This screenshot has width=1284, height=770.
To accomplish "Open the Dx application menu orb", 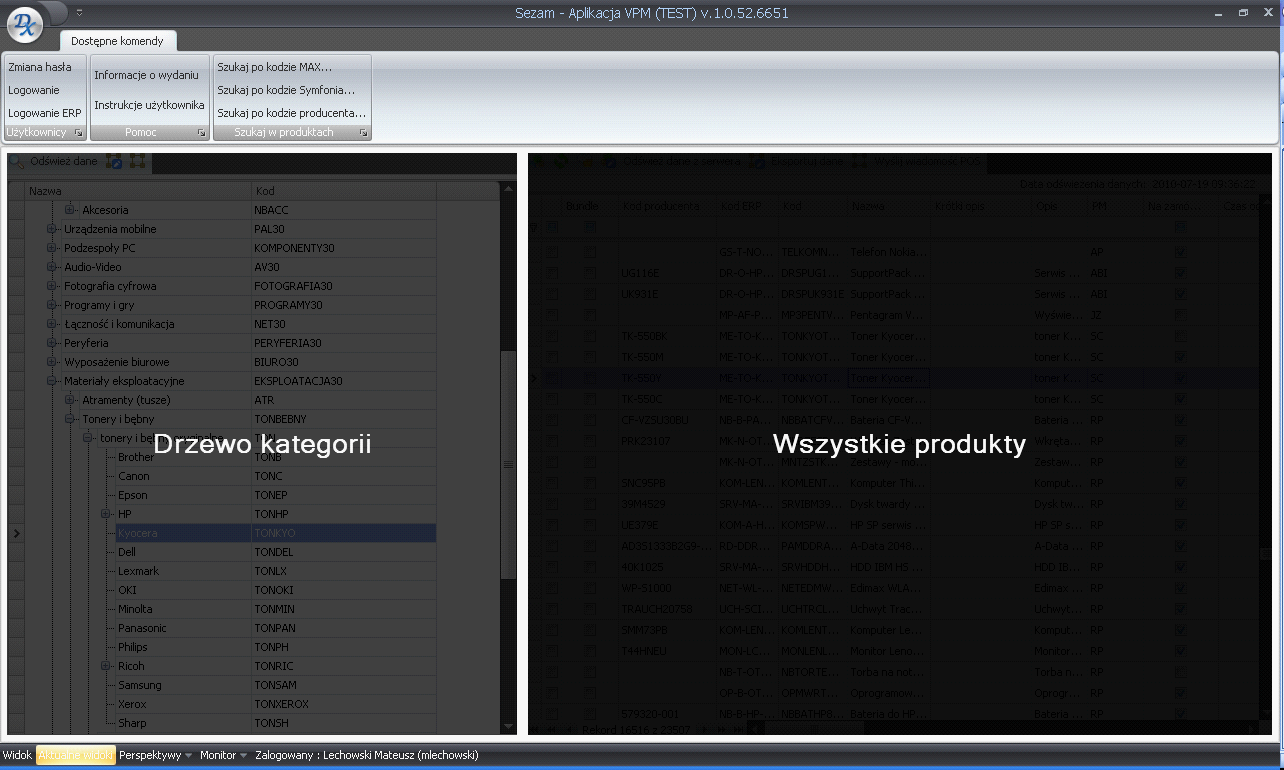I will pyautogui.click(x=25, y=23).
